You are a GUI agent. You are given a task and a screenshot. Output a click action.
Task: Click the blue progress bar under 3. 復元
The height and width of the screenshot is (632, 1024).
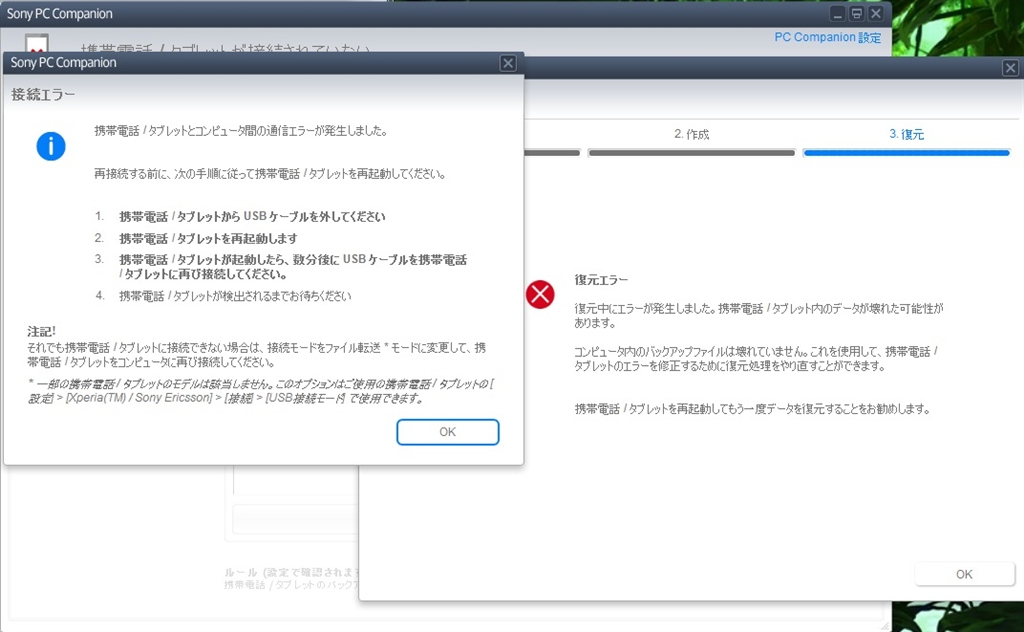[x=906, y=153]
